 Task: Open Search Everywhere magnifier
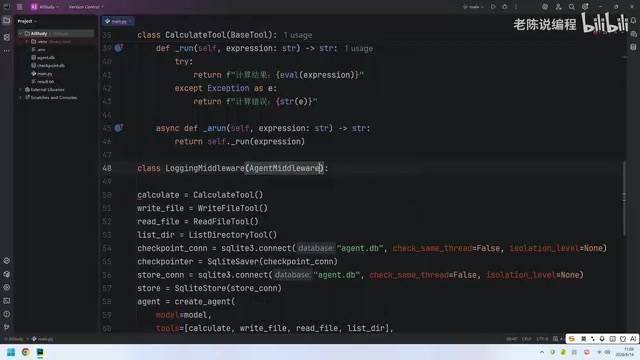tap(571, 7)
